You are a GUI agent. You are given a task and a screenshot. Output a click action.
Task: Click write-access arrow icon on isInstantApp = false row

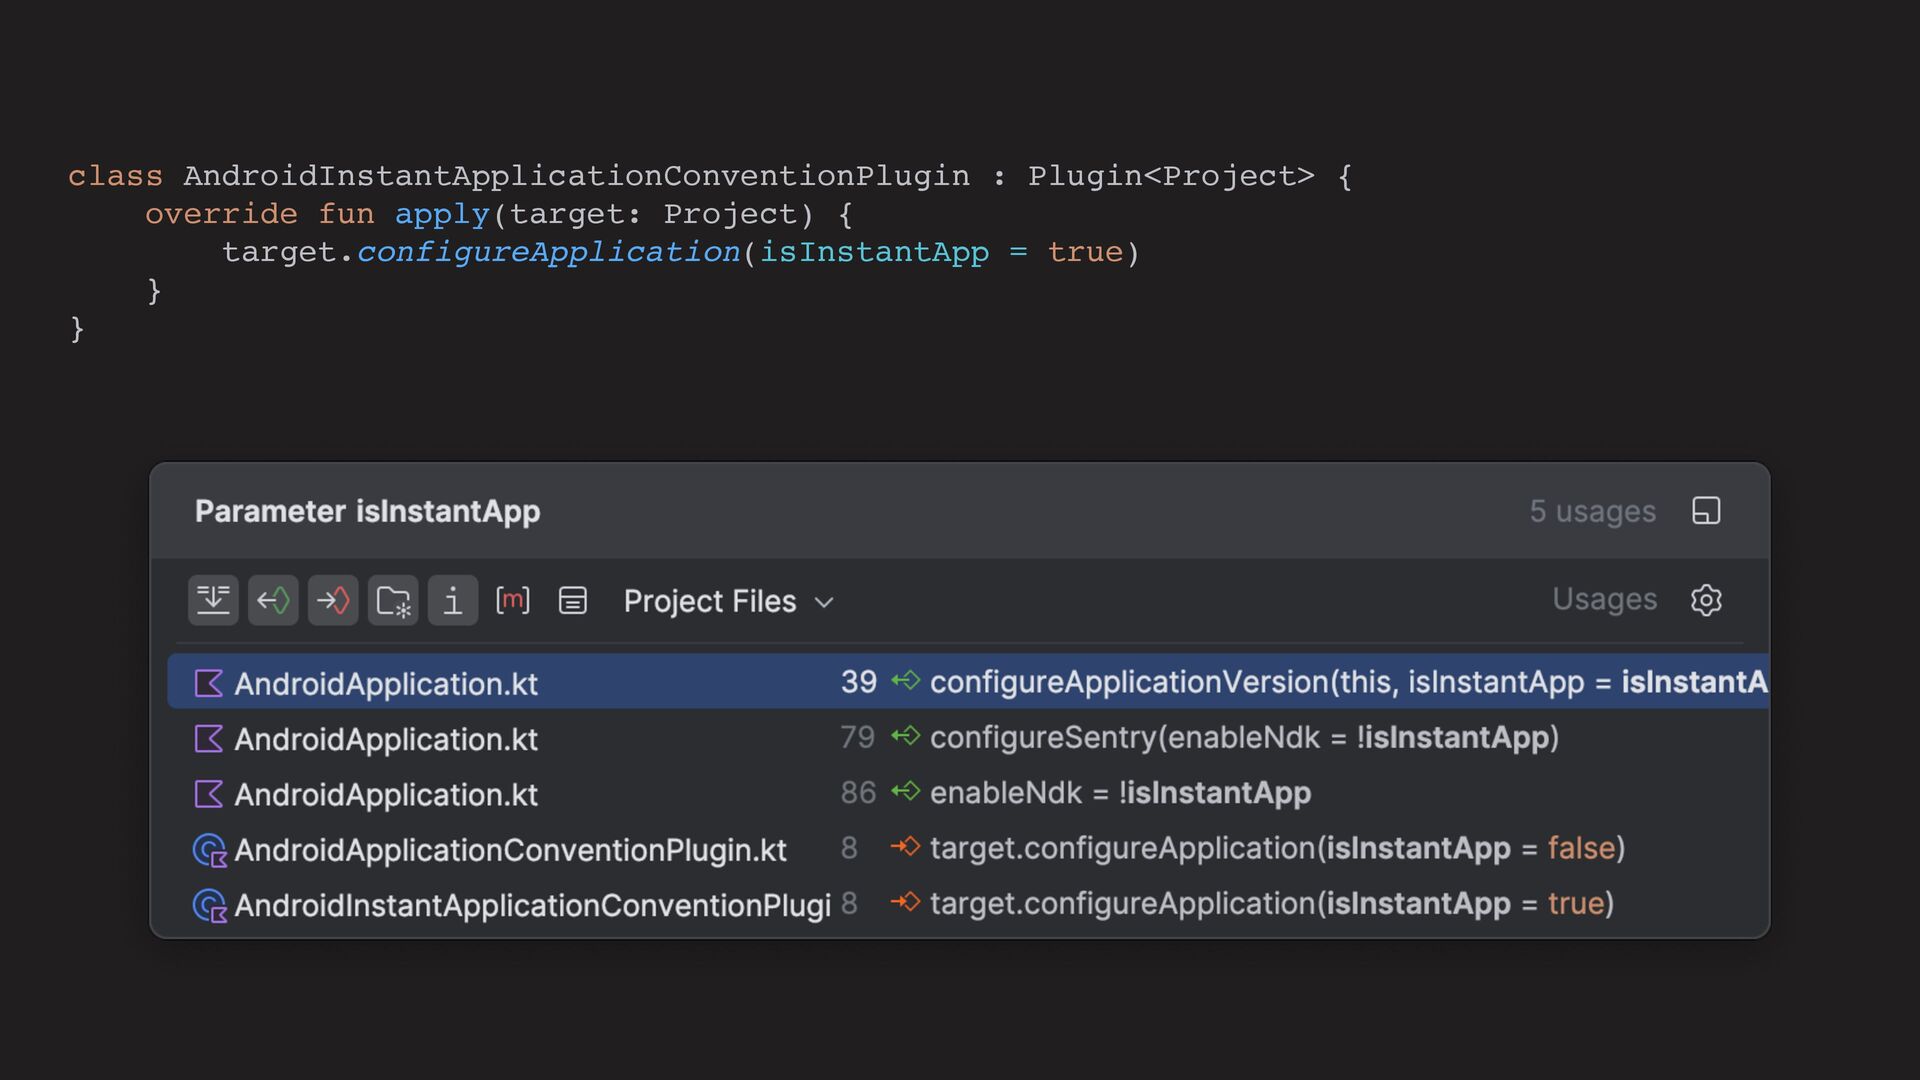(905, 847)
